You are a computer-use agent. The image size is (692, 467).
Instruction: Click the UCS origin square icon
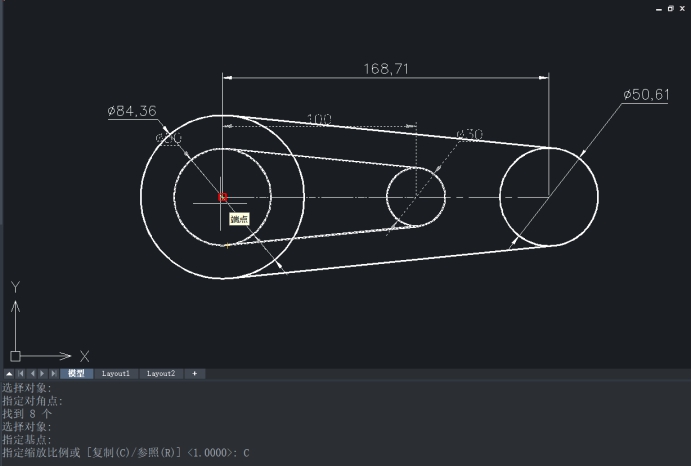pos(15,355)
